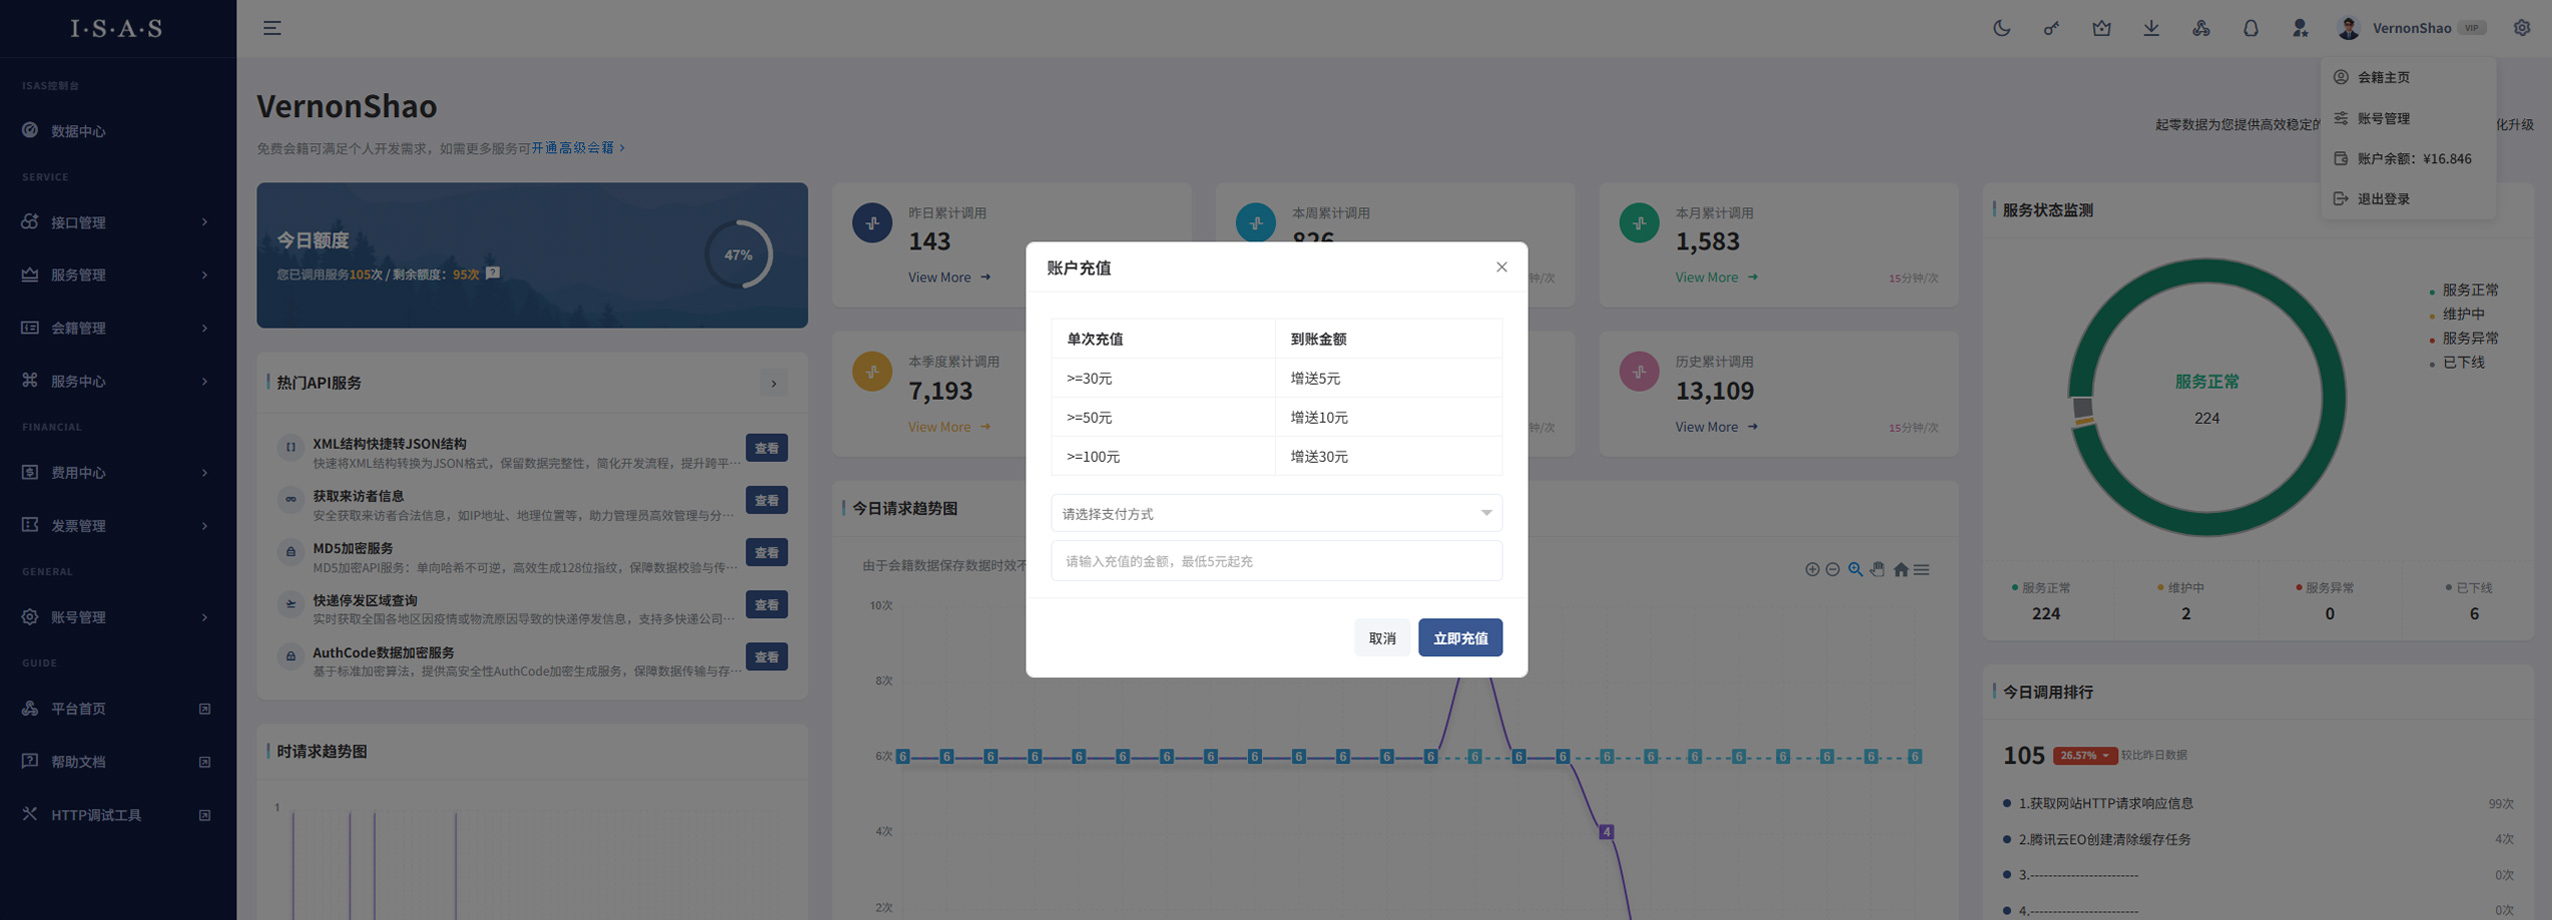This screenshot has height=920, width=2552.
Task: Switch to dark mode moon icon
Action: [2001, 28]
